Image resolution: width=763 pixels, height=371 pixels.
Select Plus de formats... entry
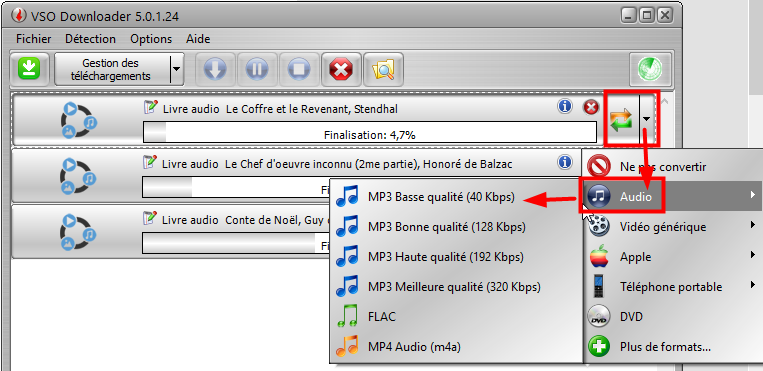(x=672, y=347)
